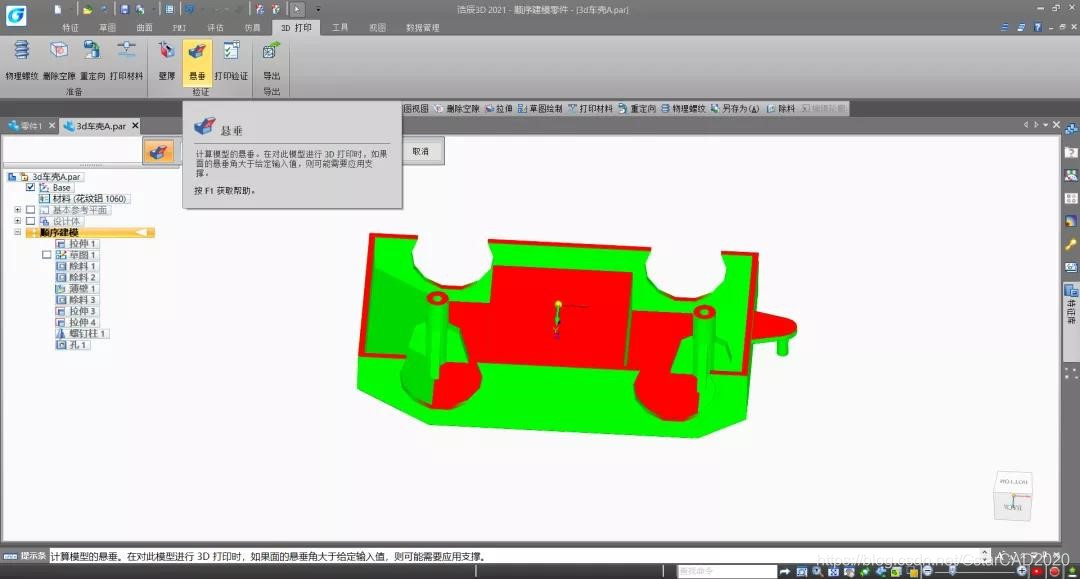This screenshot has width=1080, height=579.
Task: Enable the 草图 1 sketch checkbox
Action: tap(46, 255)
